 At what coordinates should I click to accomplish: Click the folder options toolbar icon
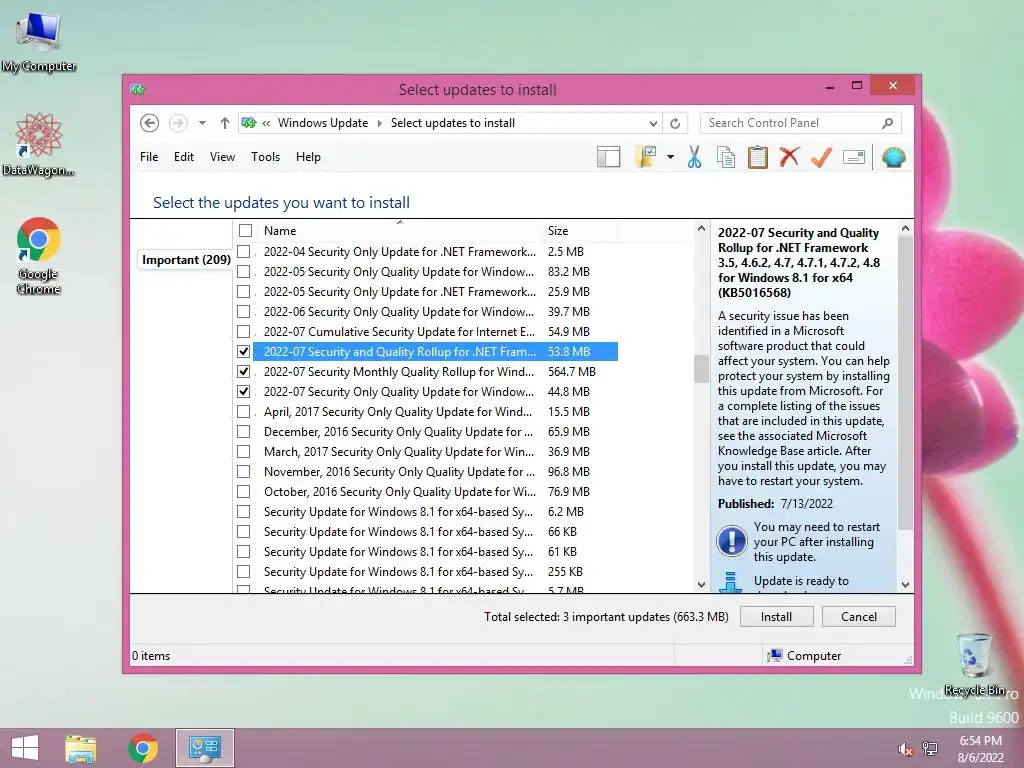pyautogui.click(x=646, y=157)
